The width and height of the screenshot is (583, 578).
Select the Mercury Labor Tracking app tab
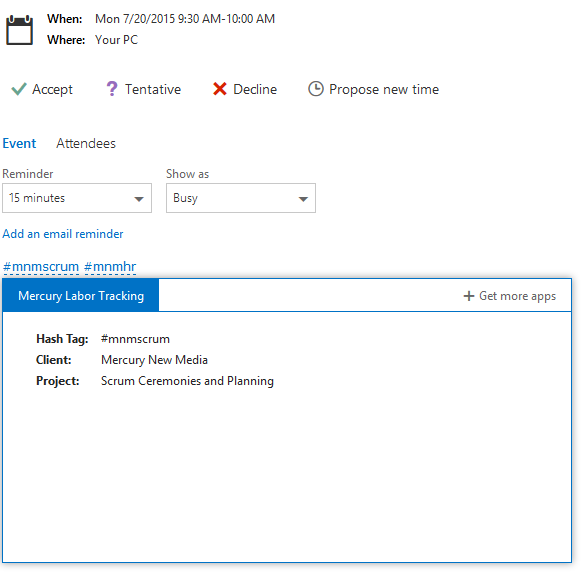point(81,296)
